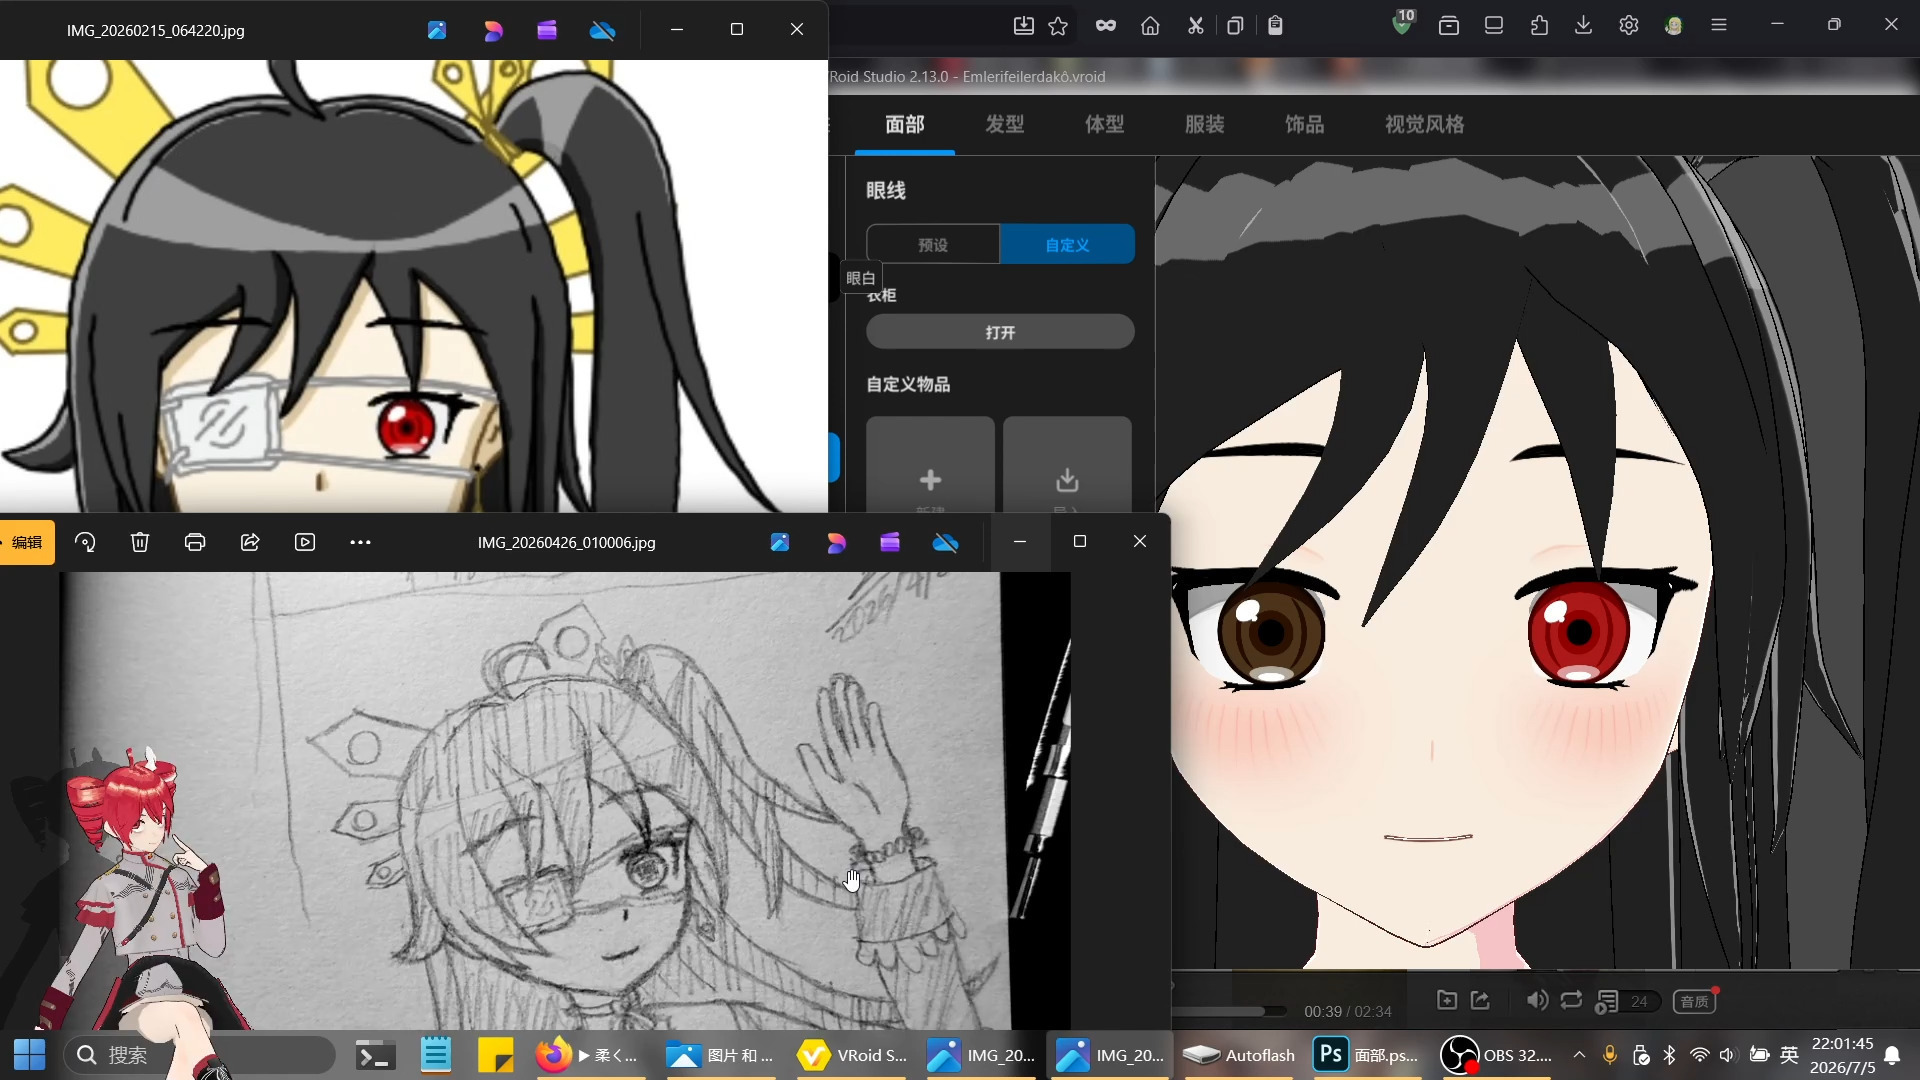
Task: Import a custom item with download tile
Action: [1067, 466]
